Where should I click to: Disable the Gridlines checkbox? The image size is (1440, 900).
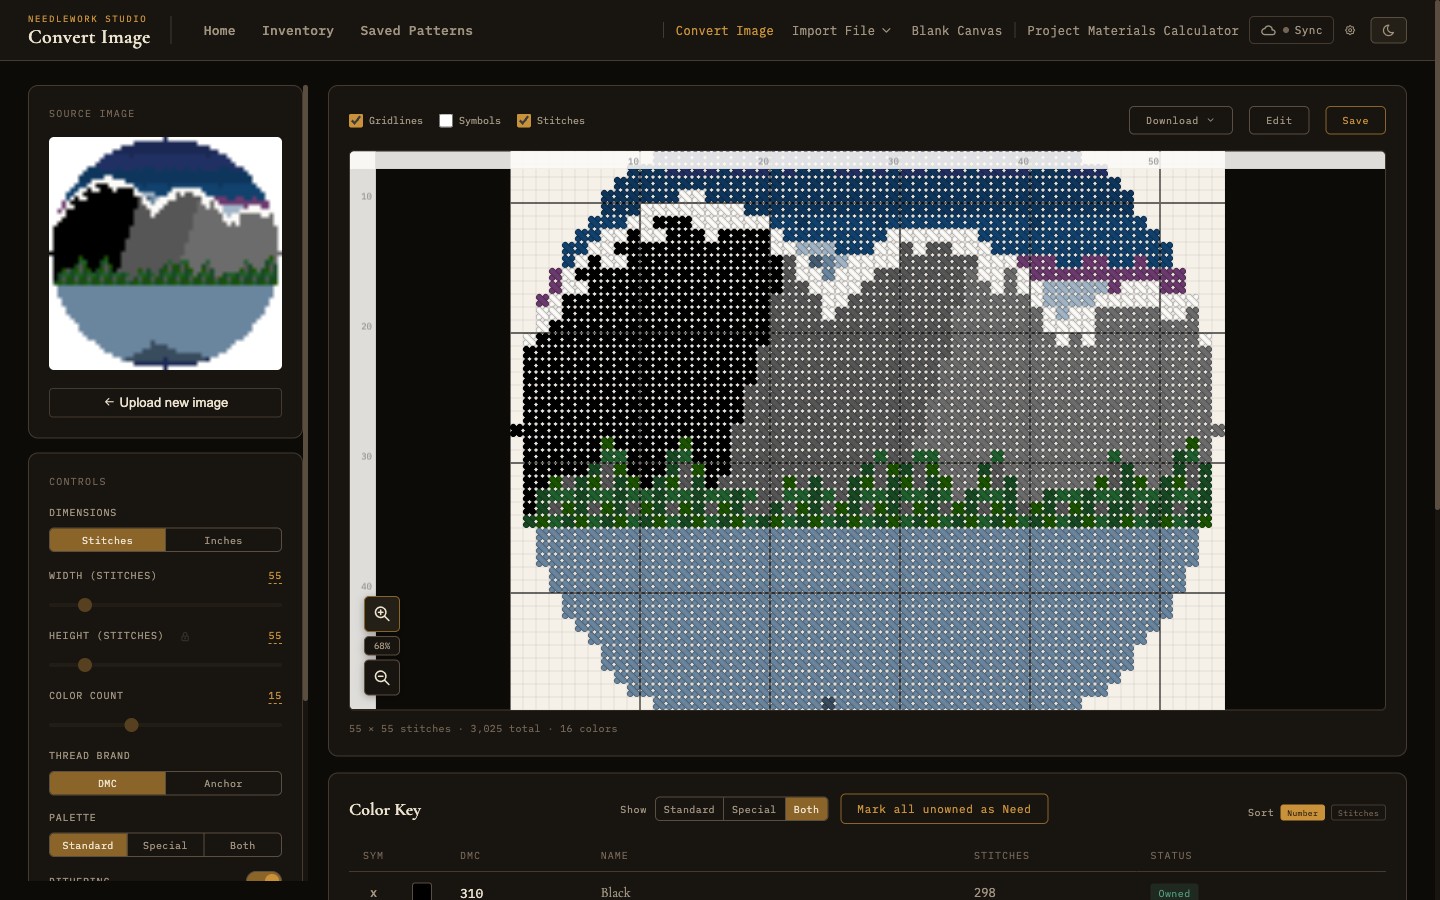(356, 120)
